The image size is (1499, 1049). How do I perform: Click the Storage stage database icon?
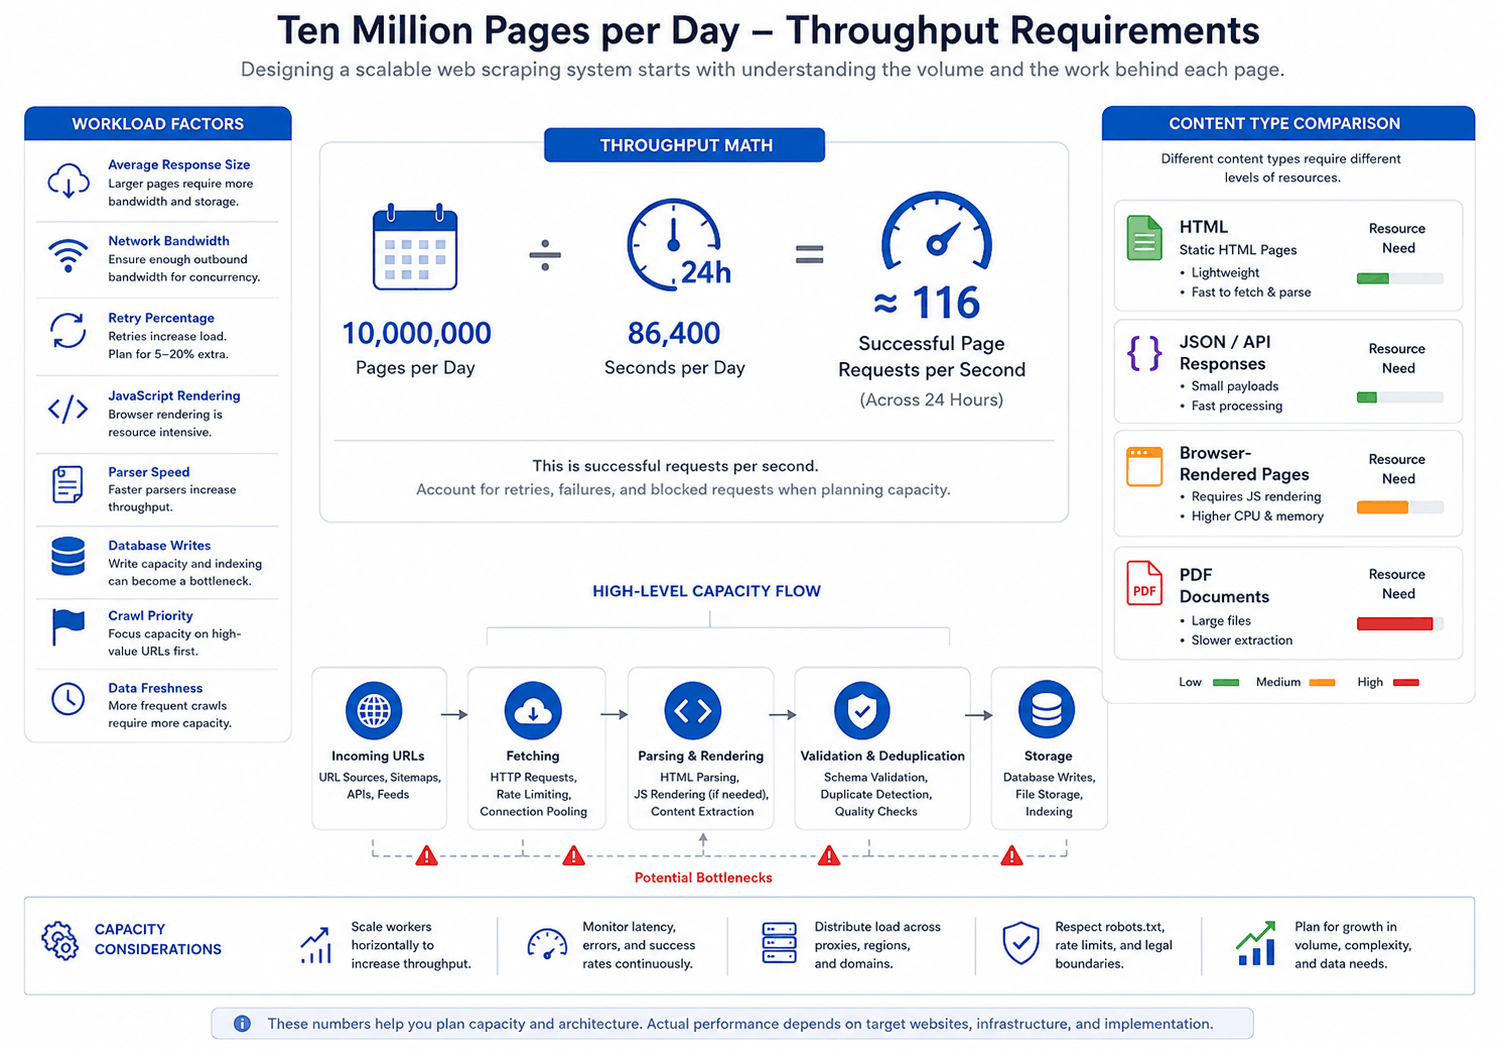1047,711
